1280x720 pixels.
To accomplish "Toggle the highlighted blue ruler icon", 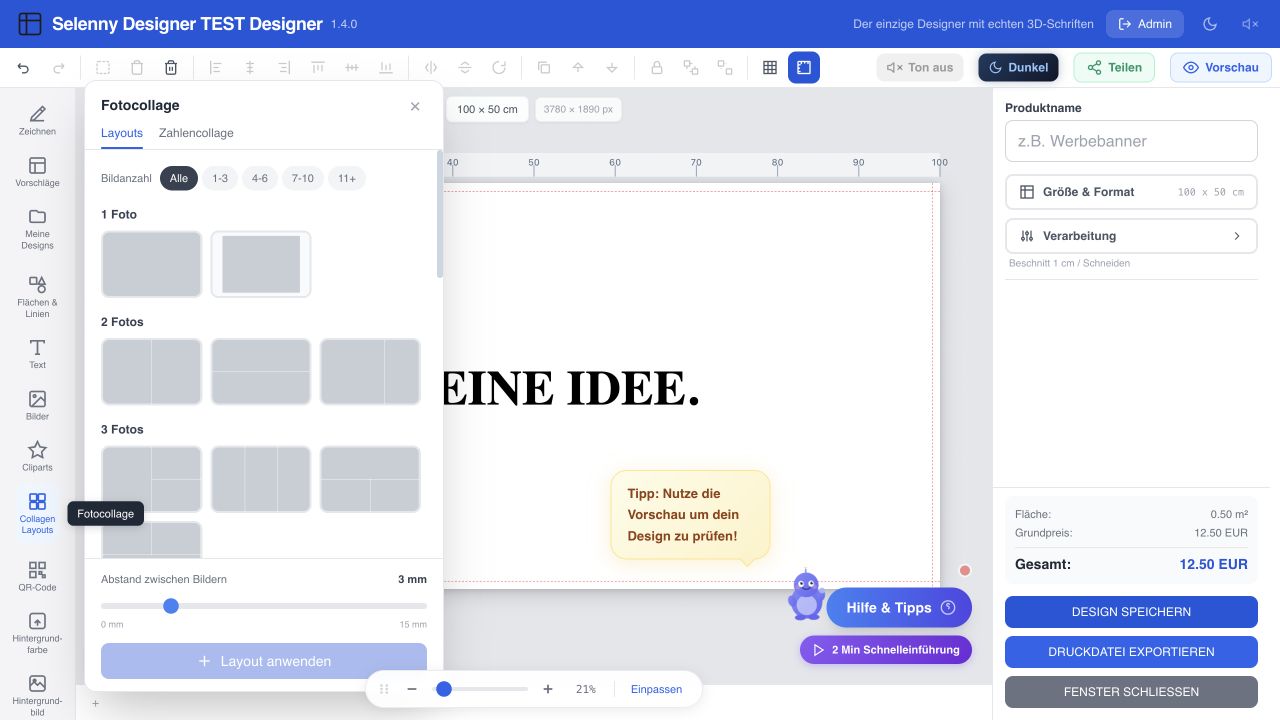I will [804, 68].
